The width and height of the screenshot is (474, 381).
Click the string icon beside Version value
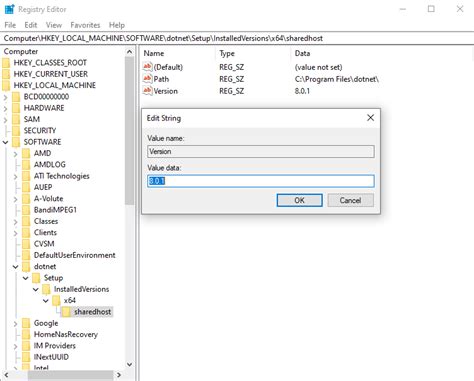point(147,91)
